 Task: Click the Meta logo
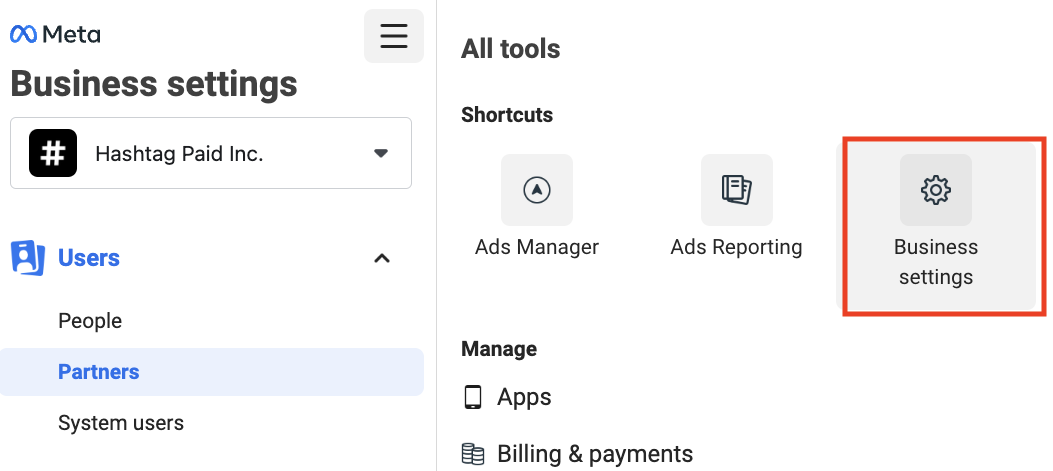pyautogui.click(x=55, y=34)
